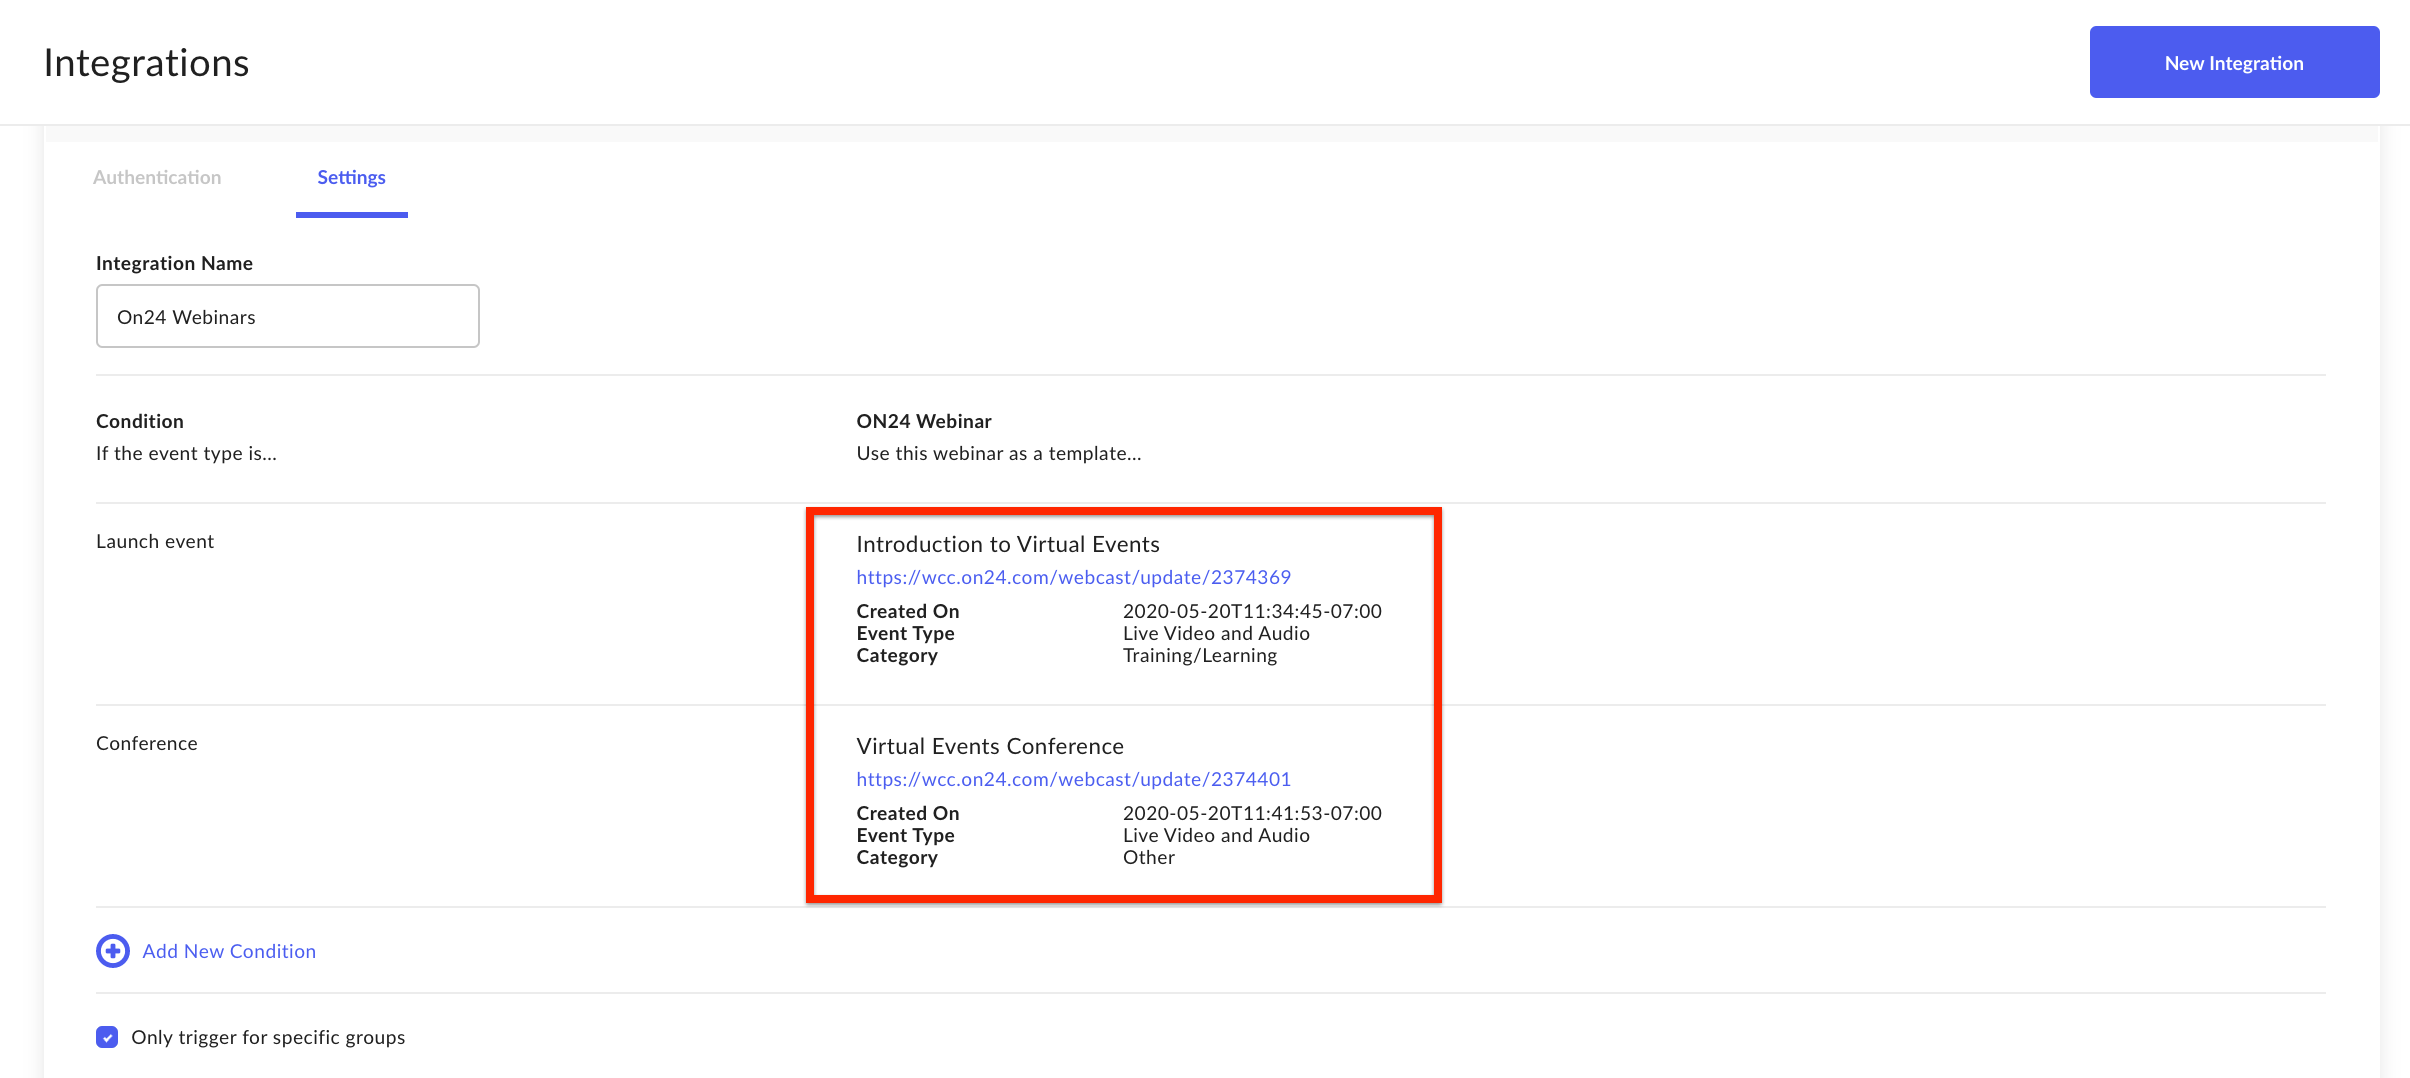
Task: Select the On24 Webinars text value
Action: pos(186,316)
